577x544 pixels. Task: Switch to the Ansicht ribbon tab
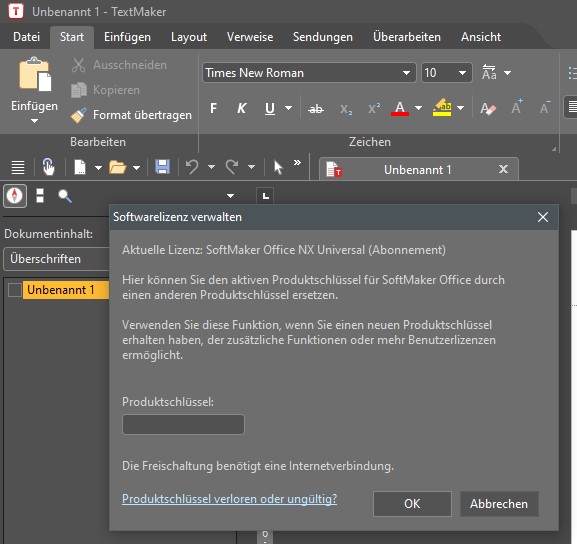click(x=481, y=37)
